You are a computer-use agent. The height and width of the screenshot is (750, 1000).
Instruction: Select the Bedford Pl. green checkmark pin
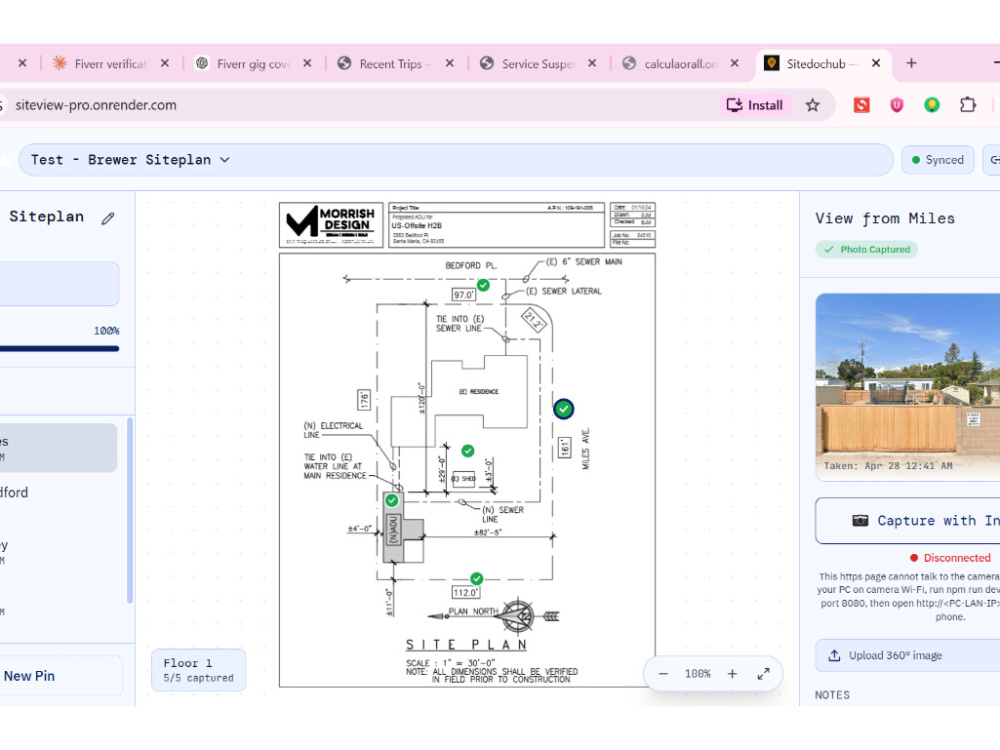click(x=483, y=285)
